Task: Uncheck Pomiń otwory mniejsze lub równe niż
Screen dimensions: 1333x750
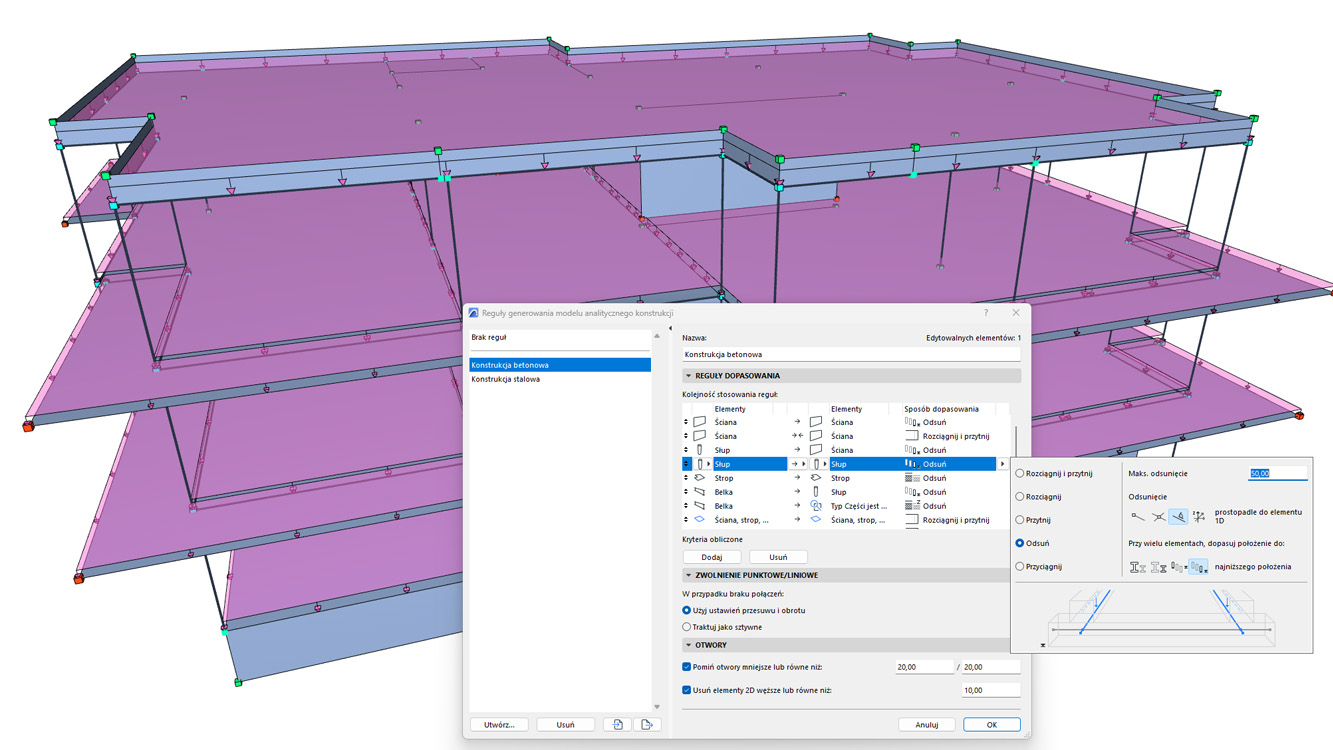Action: coord(684,668)
